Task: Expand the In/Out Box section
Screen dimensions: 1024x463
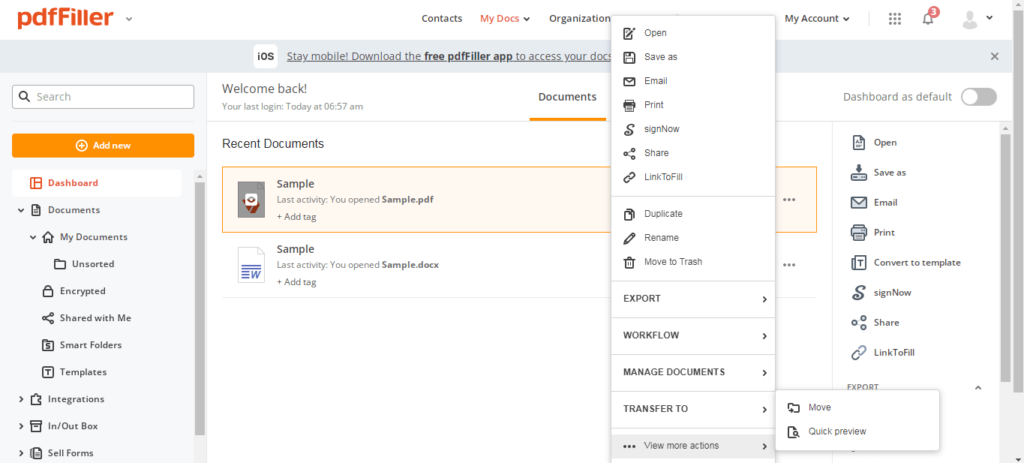Action: pos(21,426)
